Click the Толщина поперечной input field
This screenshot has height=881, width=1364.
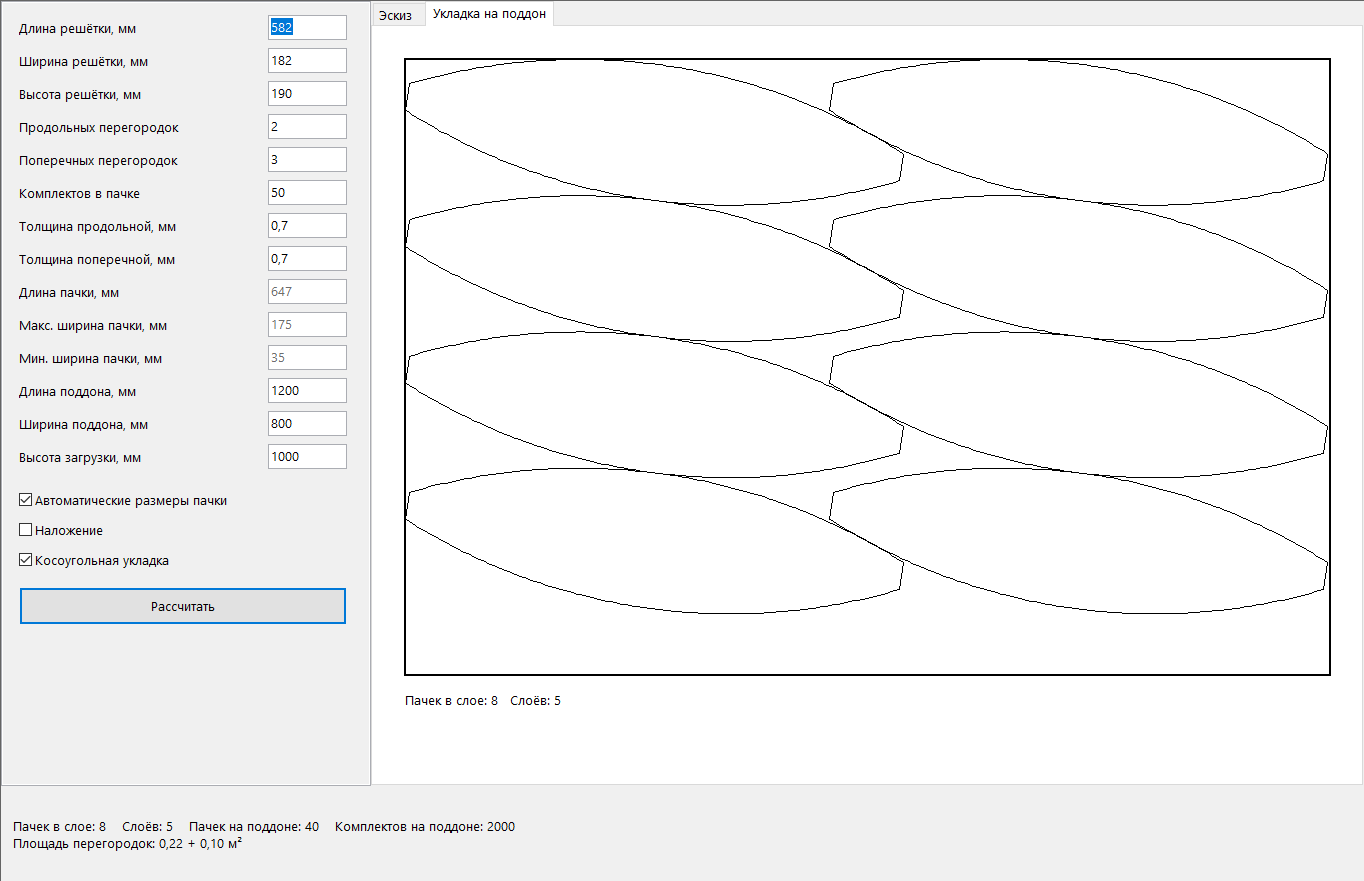(307, 259)
